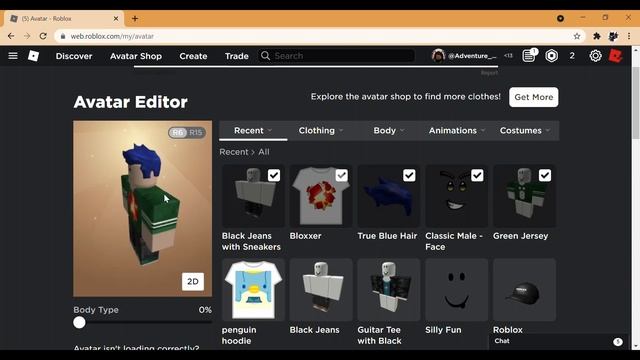Select the Guitar Tee with Black thumbnail
The height and width of the screenshot is (360, 640).
[389, 290]
